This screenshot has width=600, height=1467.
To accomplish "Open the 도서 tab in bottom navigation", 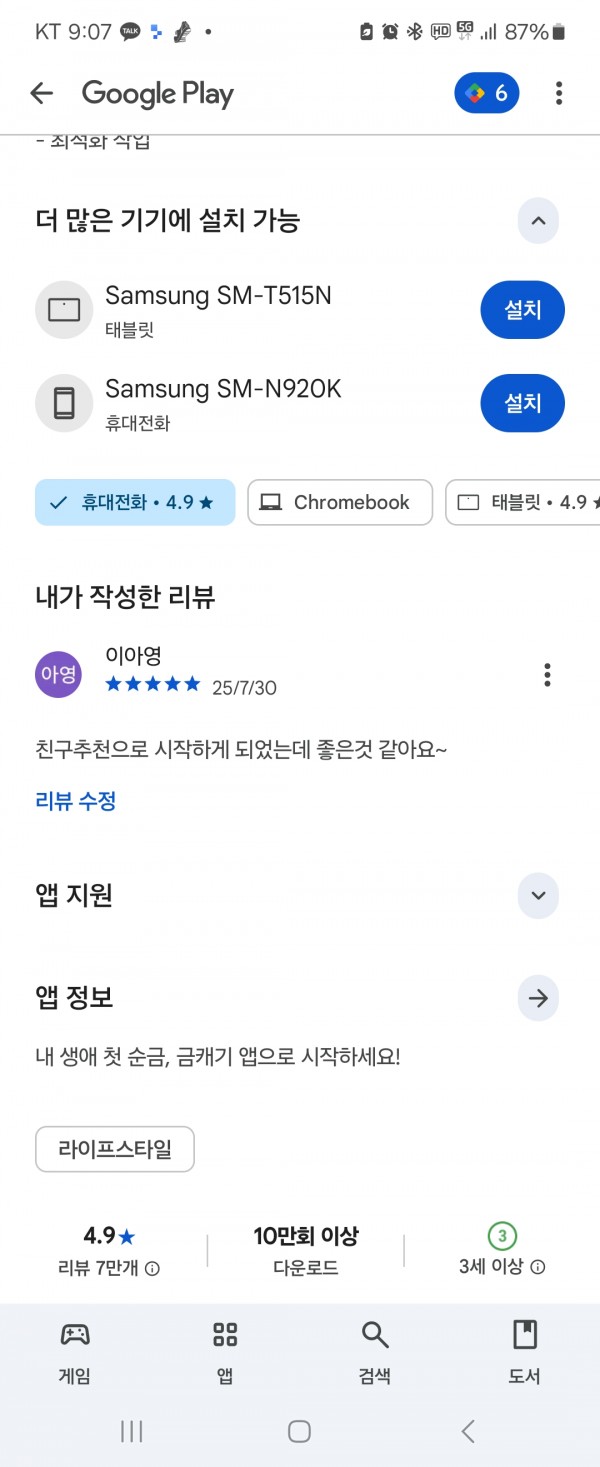I will coord(525,1352).
